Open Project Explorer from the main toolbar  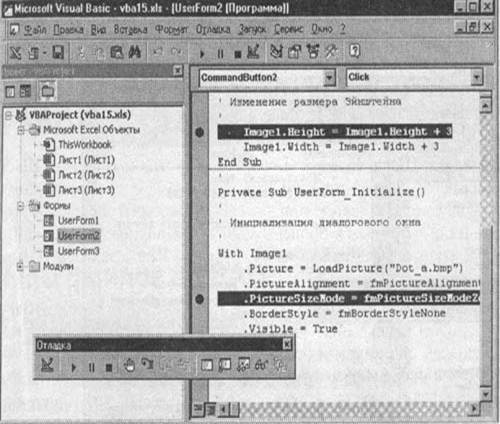point(276,52)
